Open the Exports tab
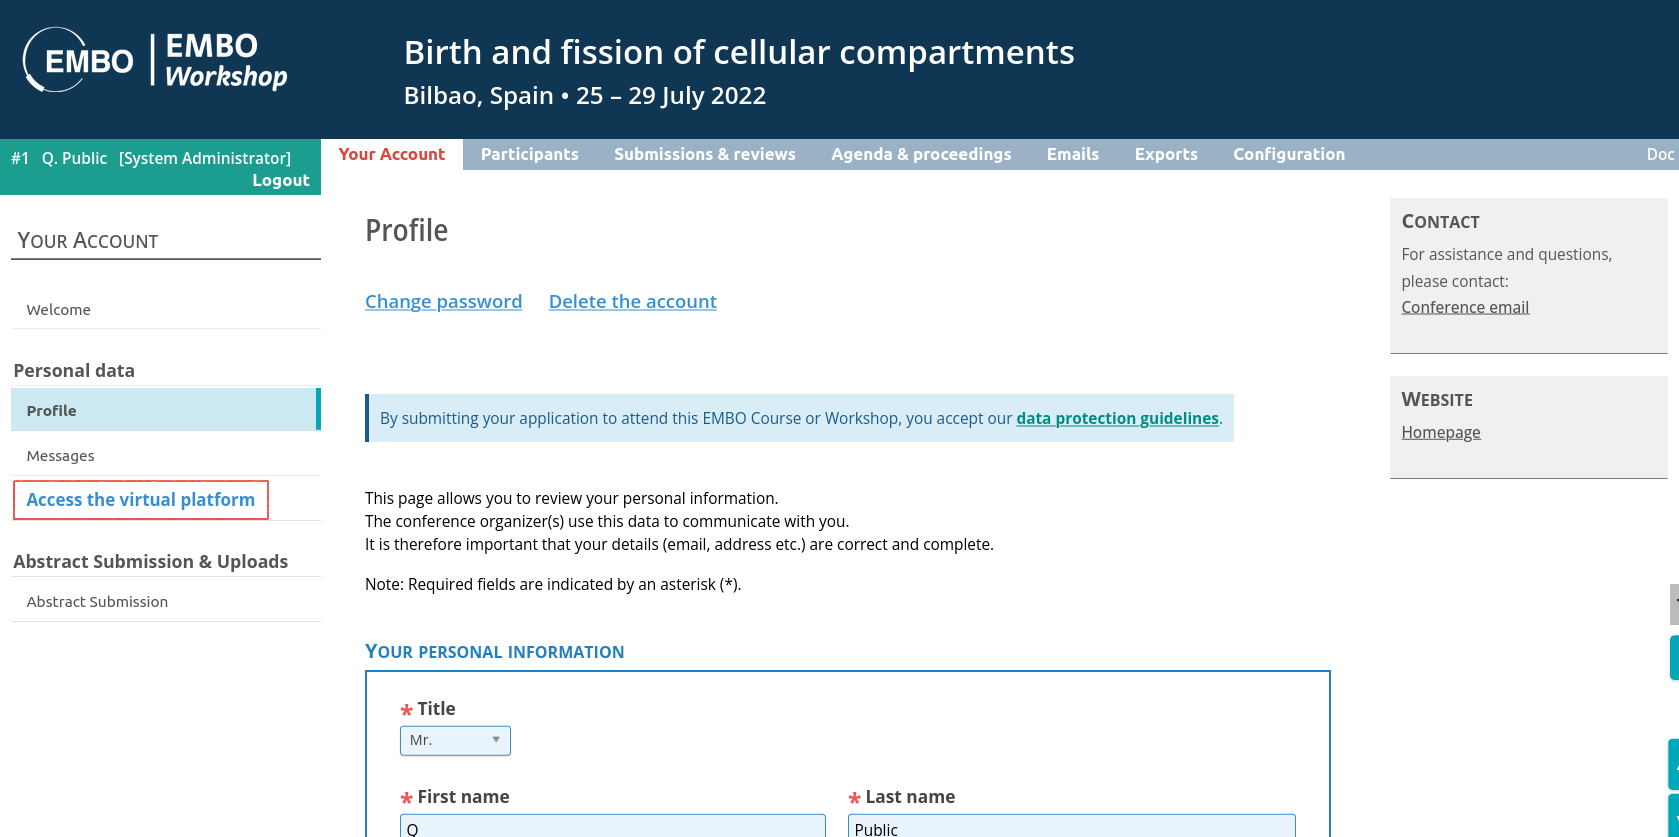Screen dimensions: 1679x837 (1165, 154)
